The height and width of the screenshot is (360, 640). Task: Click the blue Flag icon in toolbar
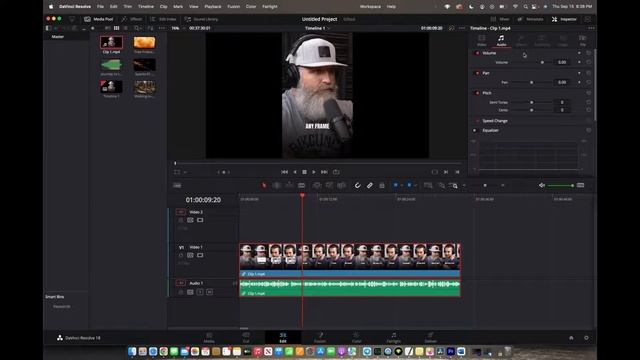pos(396,185)
